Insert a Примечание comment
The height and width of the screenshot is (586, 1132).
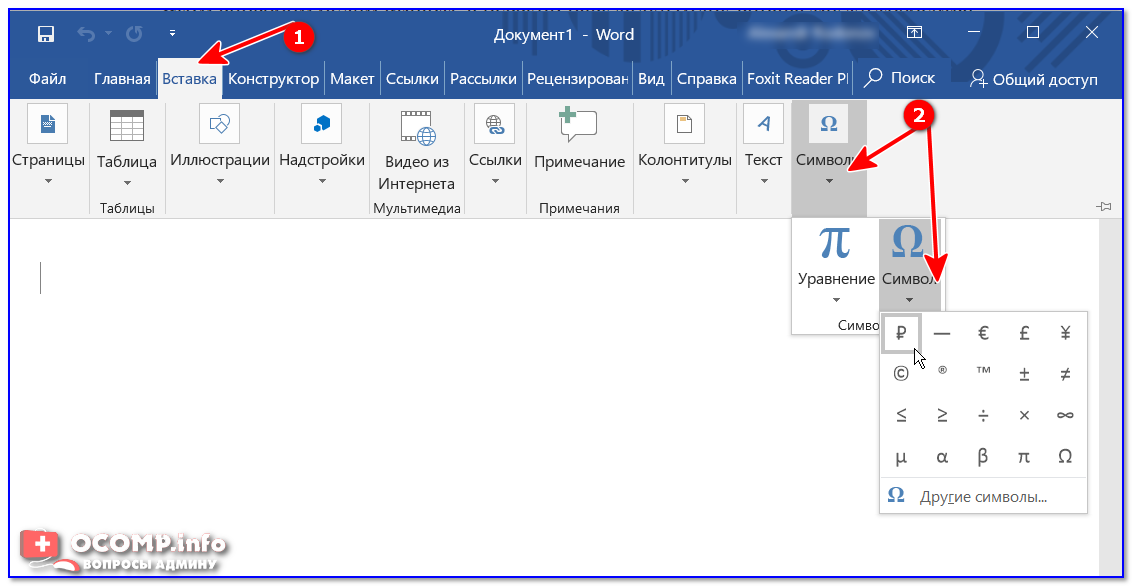point(579,139)
